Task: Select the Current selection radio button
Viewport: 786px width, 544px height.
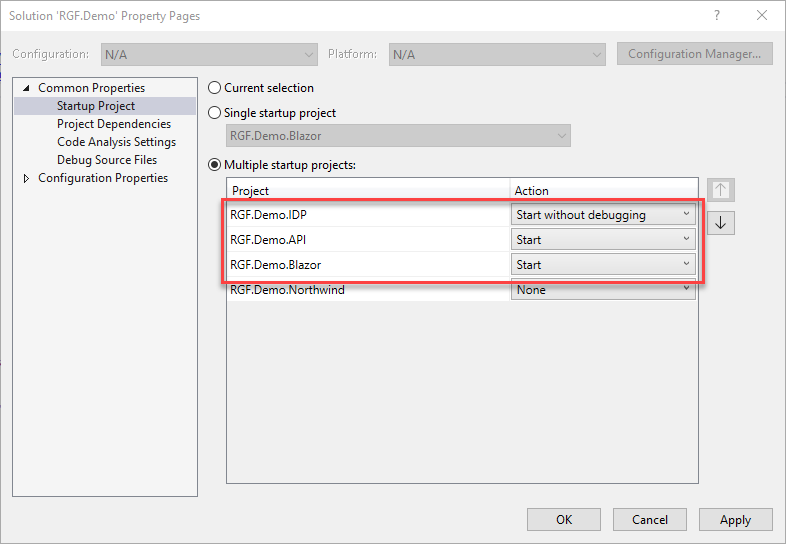Action: click(x=213, y=88)
